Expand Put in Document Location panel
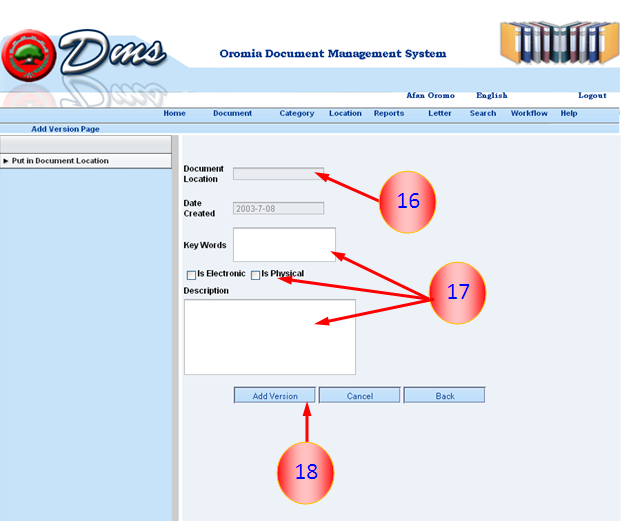The image size is (621, 523). tap(86, 161)
